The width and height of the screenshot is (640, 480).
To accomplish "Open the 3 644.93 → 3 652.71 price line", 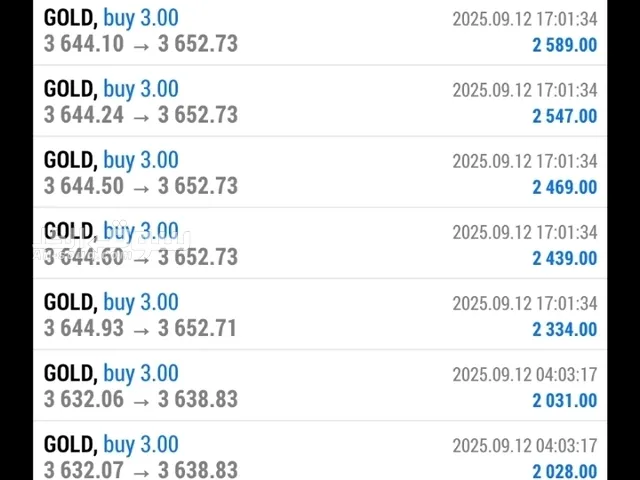I will coord(141,328).
